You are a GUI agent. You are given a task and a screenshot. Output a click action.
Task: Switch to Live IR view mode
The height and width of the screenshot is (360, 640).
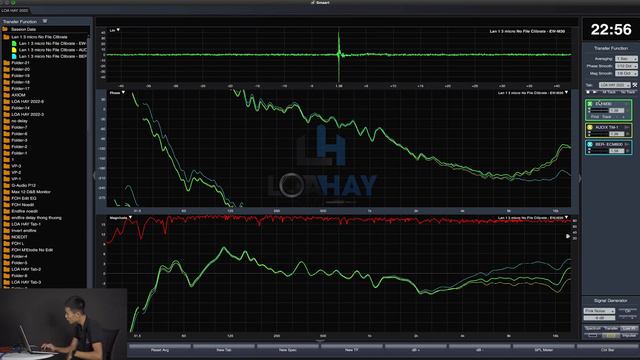coord(629,329)
